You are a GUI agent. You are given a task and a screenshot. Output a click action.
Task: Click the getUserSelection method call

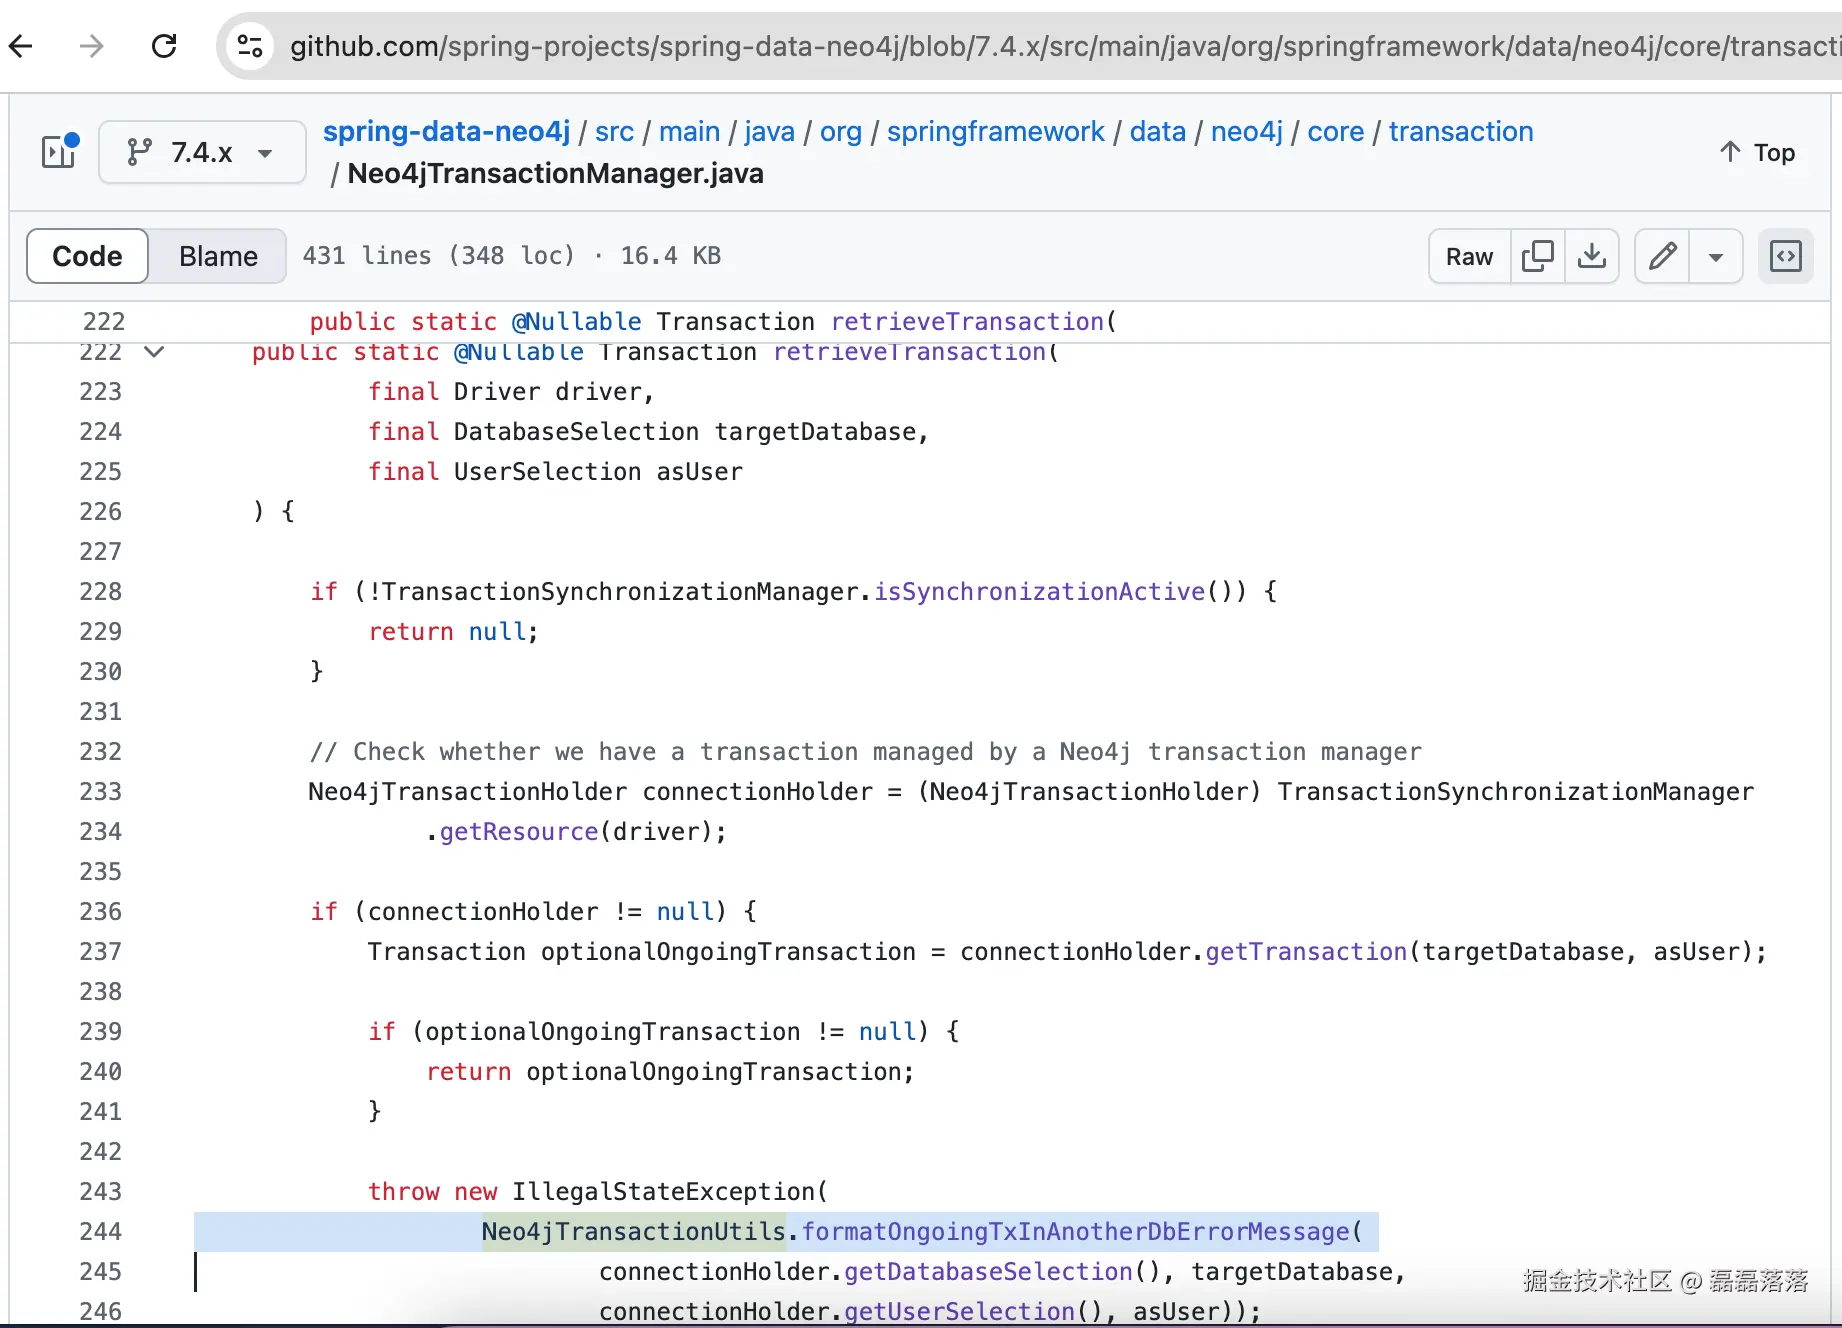pyautogui.click(x=959, y=1311)
